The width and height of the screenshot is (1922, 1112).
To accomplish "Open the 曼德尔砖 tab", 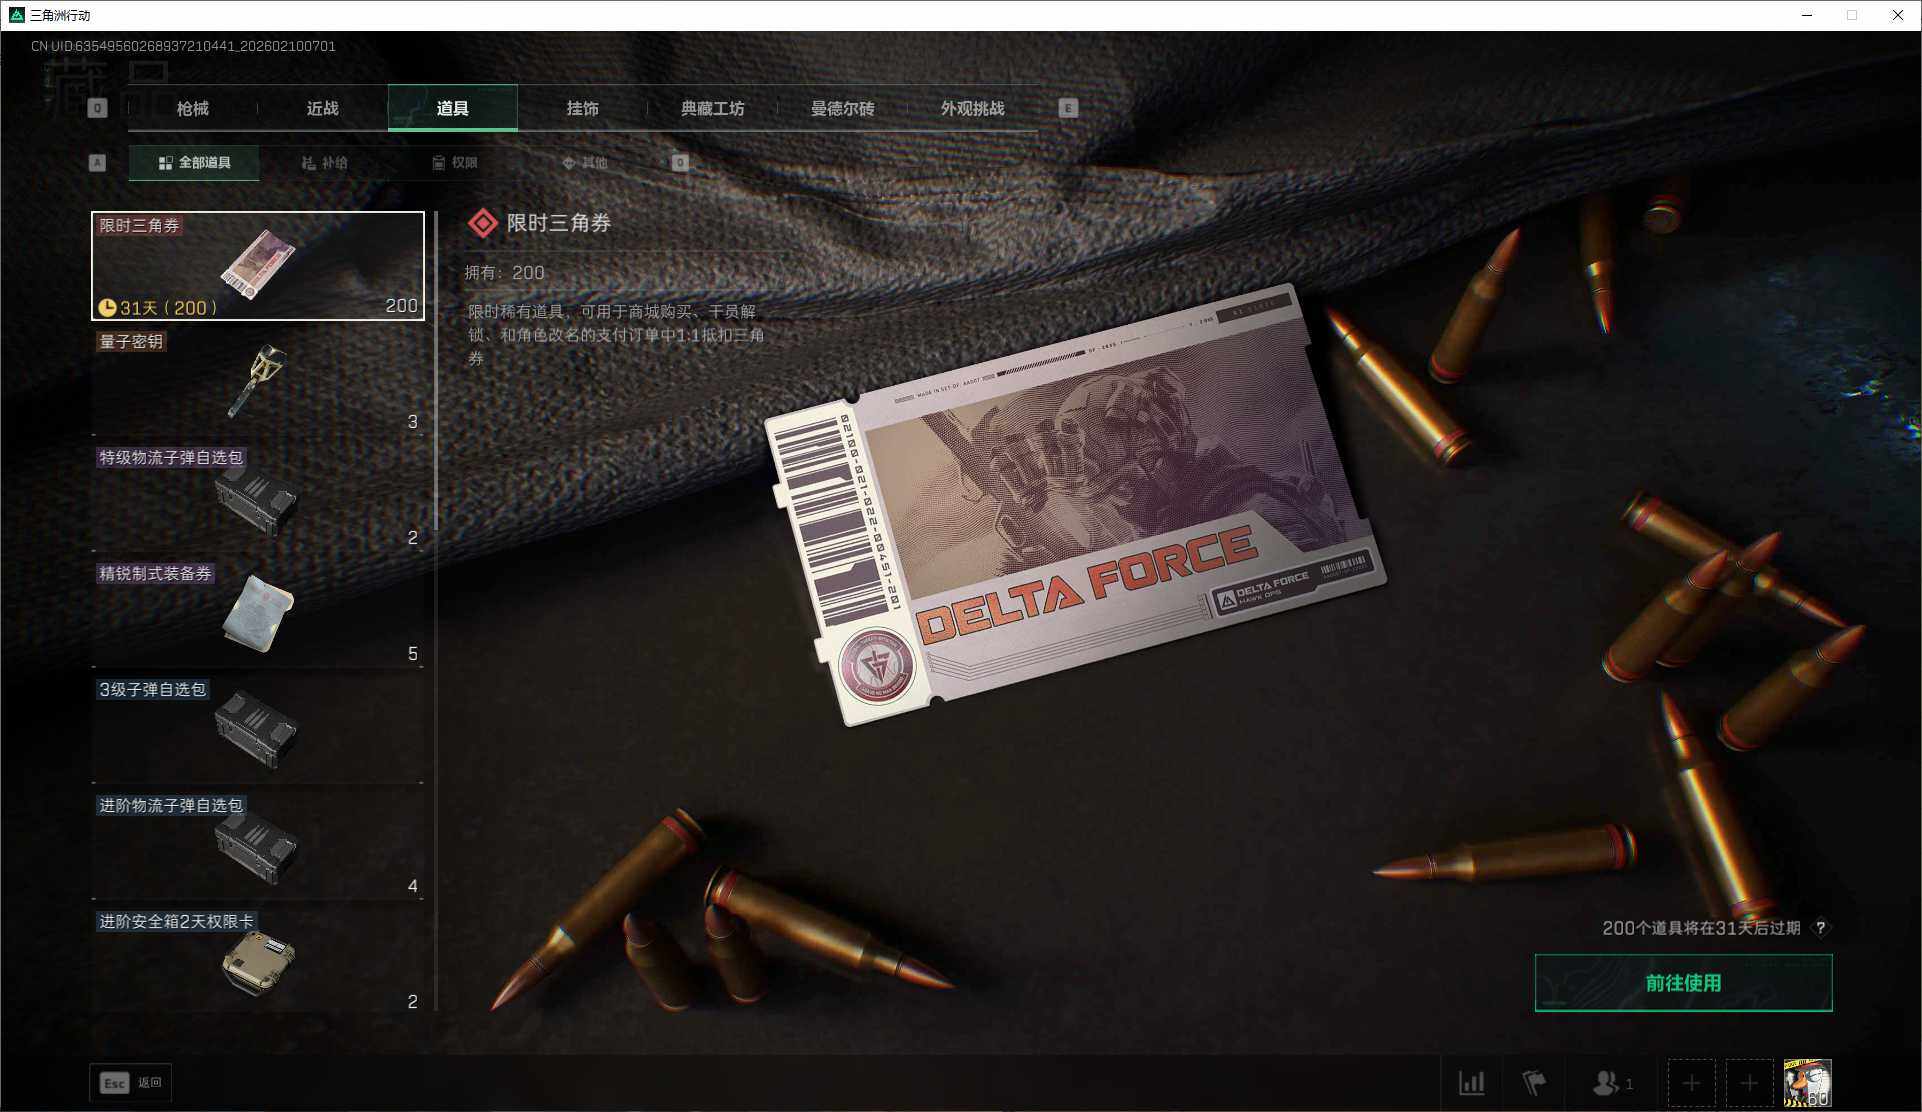I will (842, 108).
